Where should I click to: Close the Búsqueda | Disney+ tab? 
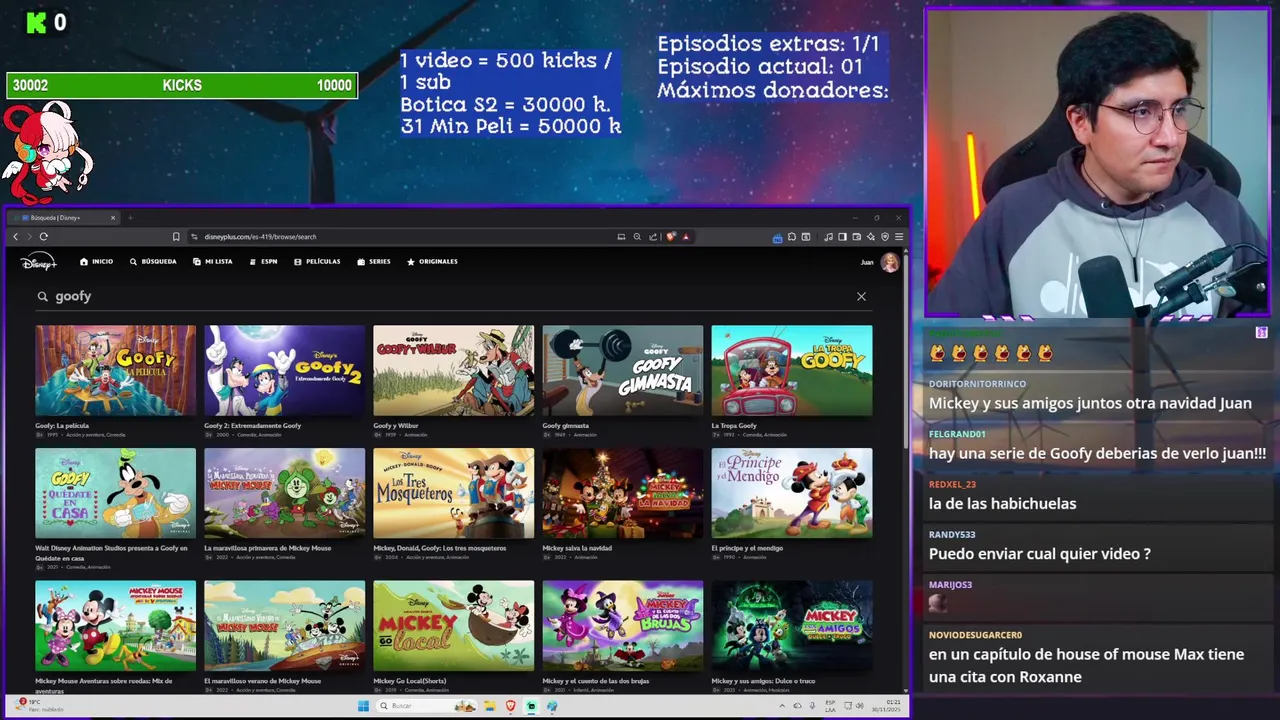coord(112,218)
